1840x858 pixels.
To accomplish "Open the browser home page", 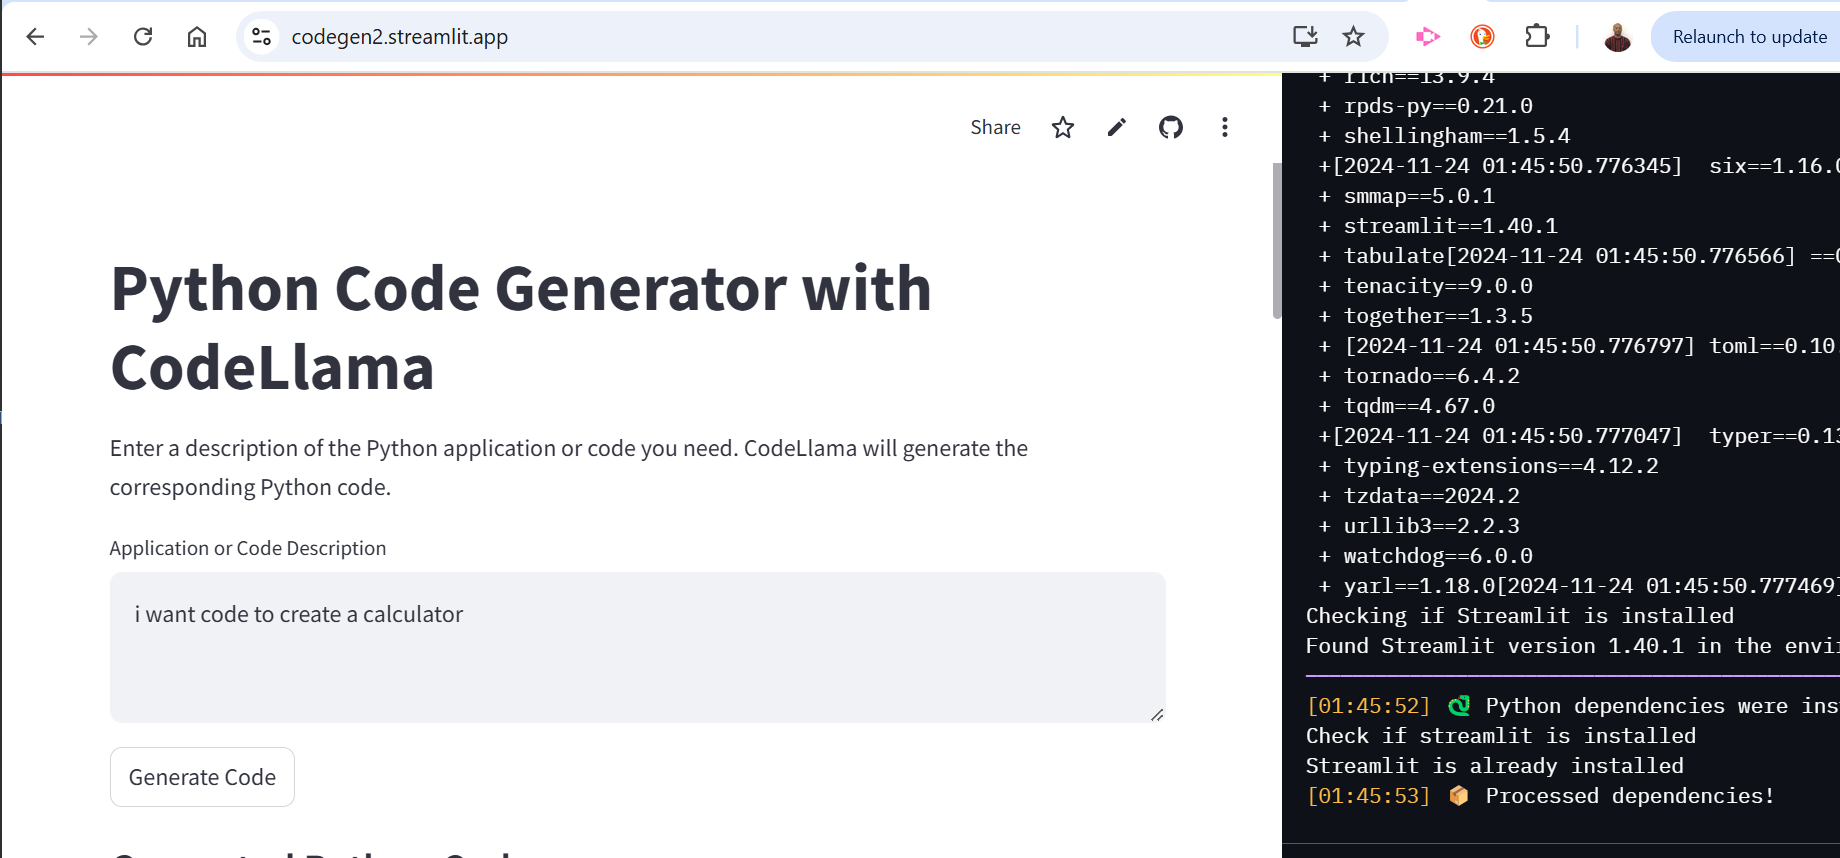I will coord(197,37).
